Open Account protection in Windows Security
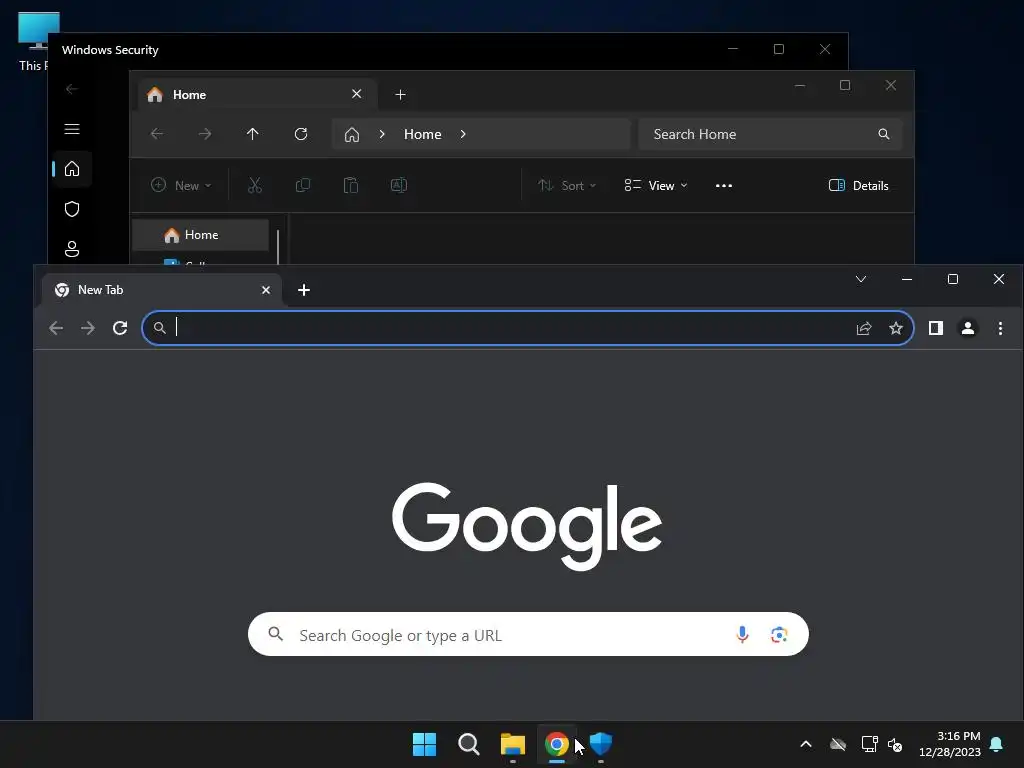This screenshot has height=768, width=1024. (x=72, y=249)
